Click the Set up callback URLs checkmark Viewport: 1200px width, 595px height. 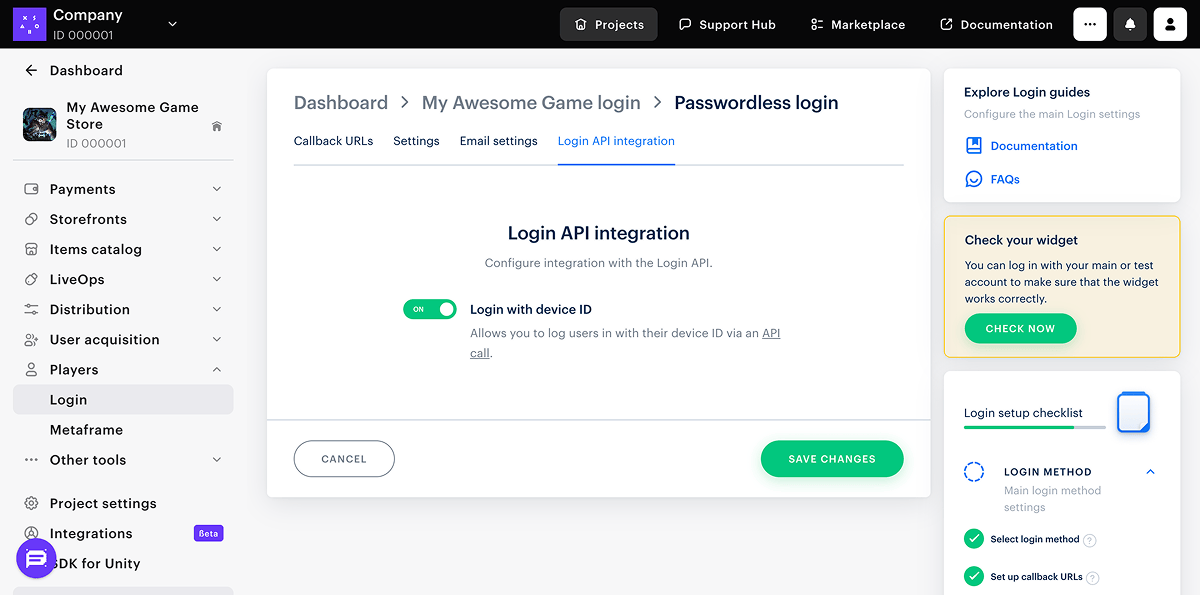tap(973, 577)
